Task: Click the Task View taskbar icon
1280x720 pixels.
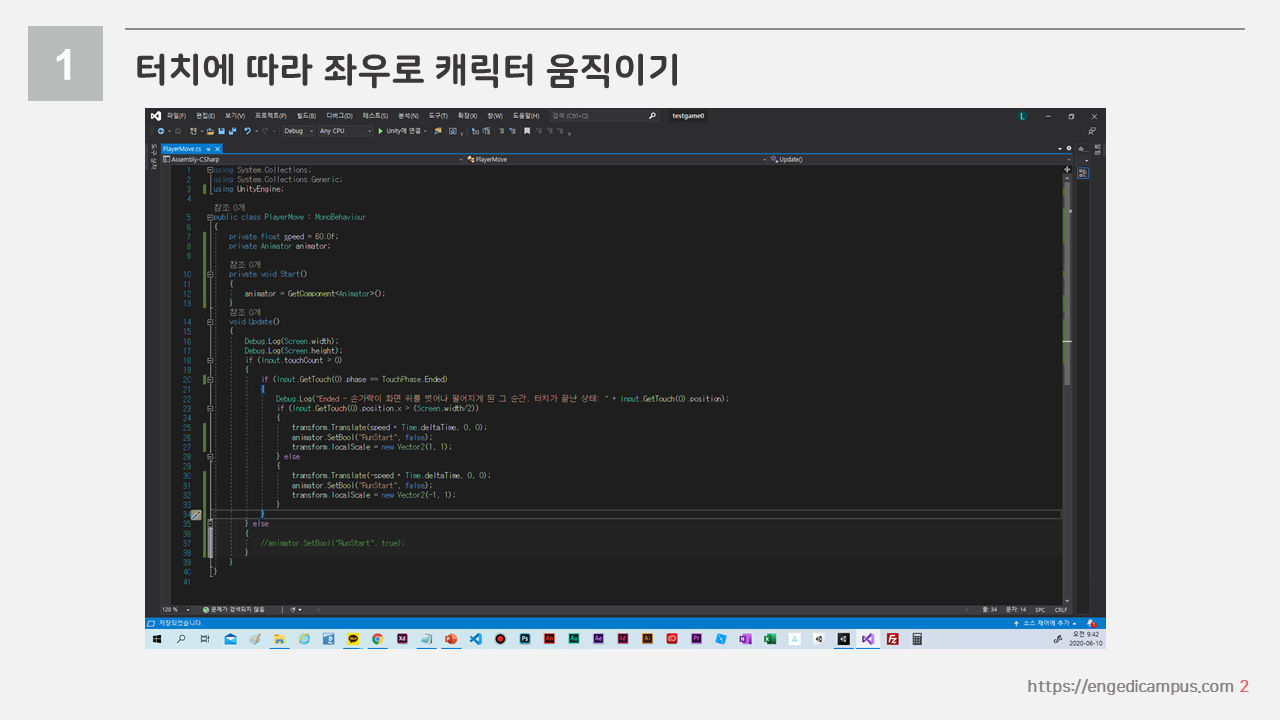Action: (205, 639)
